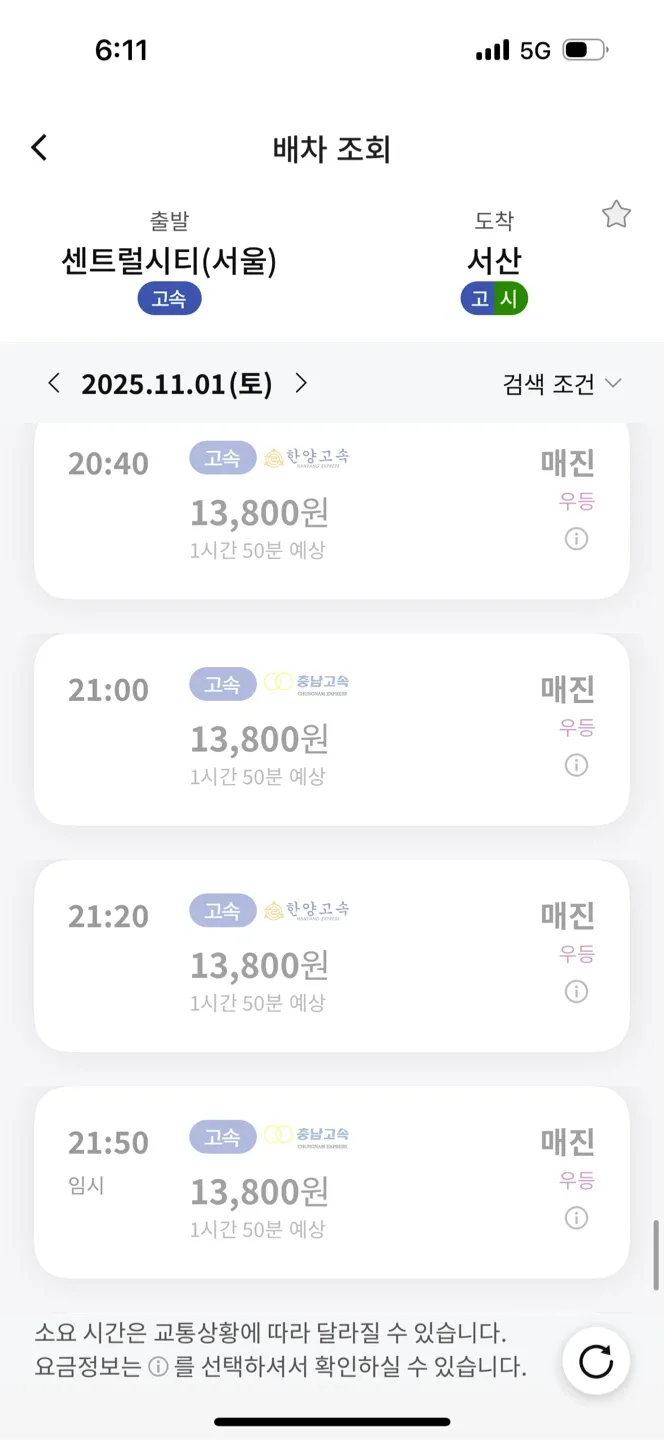The width and height of the screenshot is (664, 1440).
Task: Change departure terminal 센트럴시티(서울)
Action: [x=169, y=261]
